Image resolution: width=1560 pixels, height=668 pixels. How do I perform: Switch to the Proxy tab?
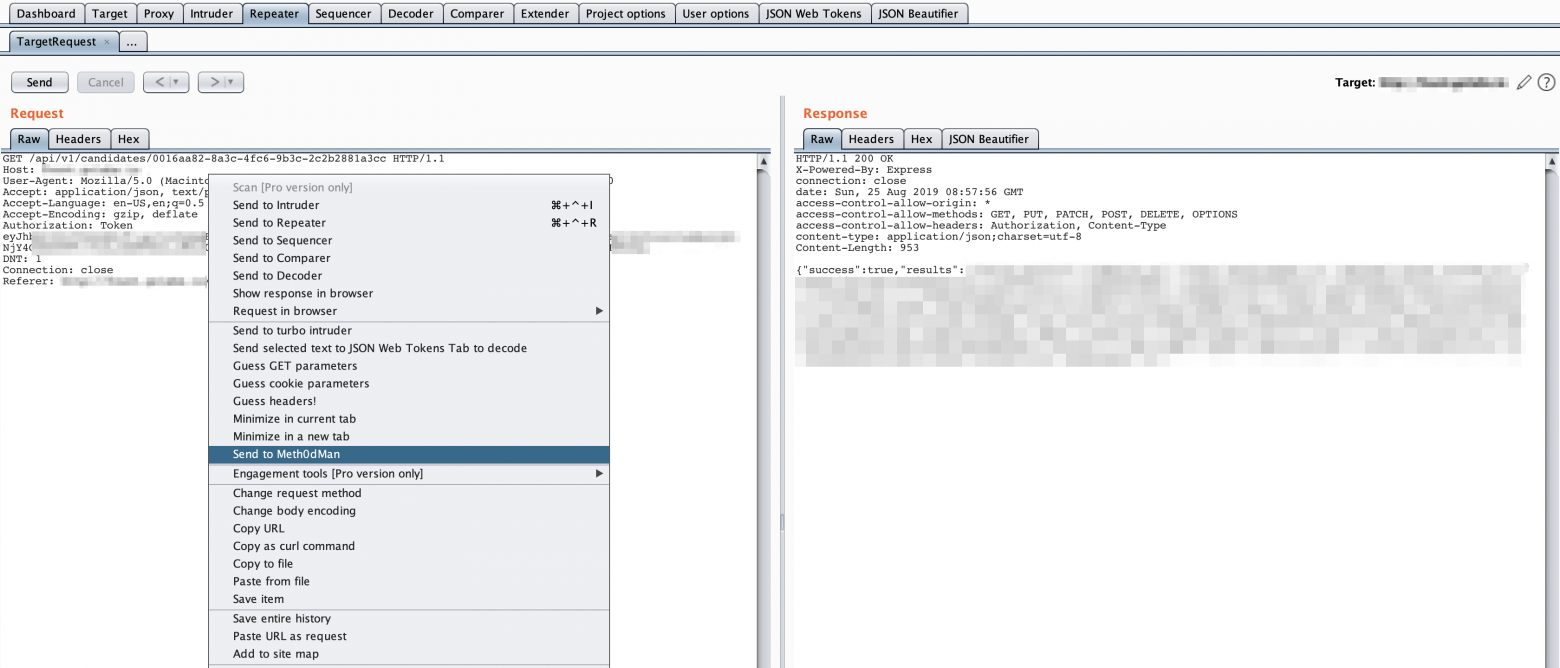click(x=158, y=14)
